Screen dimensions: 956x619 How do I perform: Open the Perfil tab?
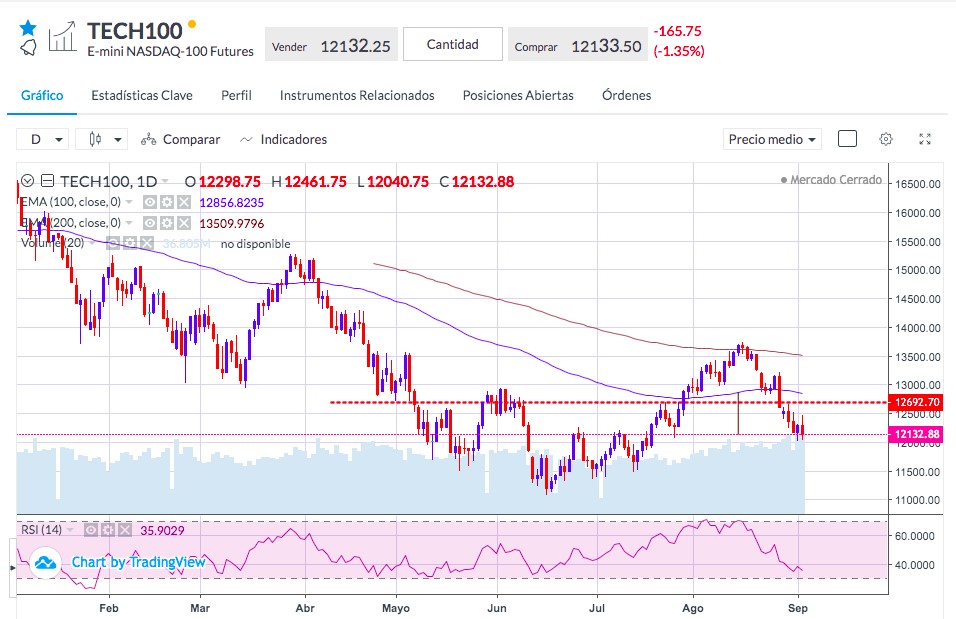click(x=237, y=95)
